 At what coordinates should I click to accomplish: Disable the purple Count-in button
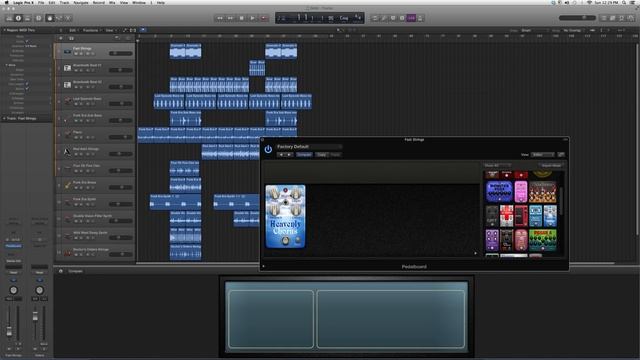pyautogui.click(x=411, y=18)
